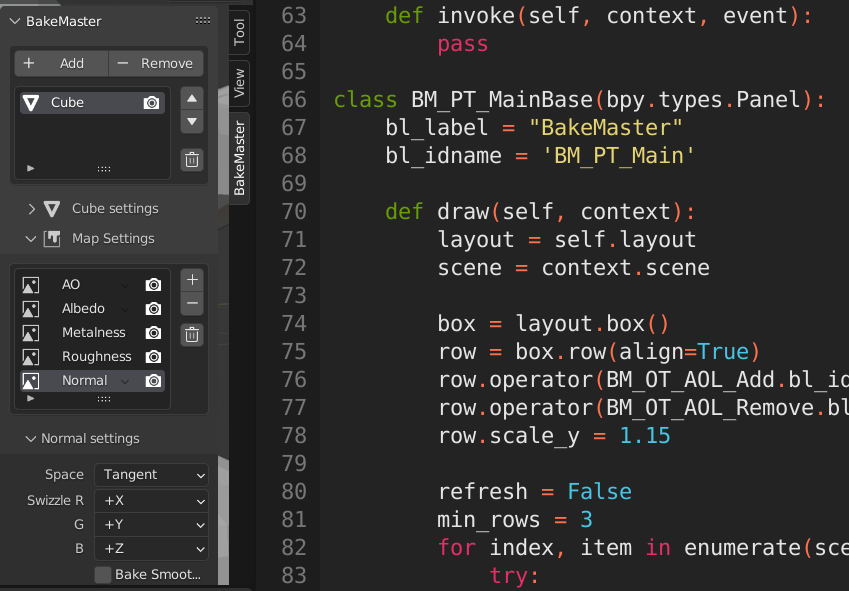
Task: Click the 1.15 value on line 78
Action: (644, 436)
